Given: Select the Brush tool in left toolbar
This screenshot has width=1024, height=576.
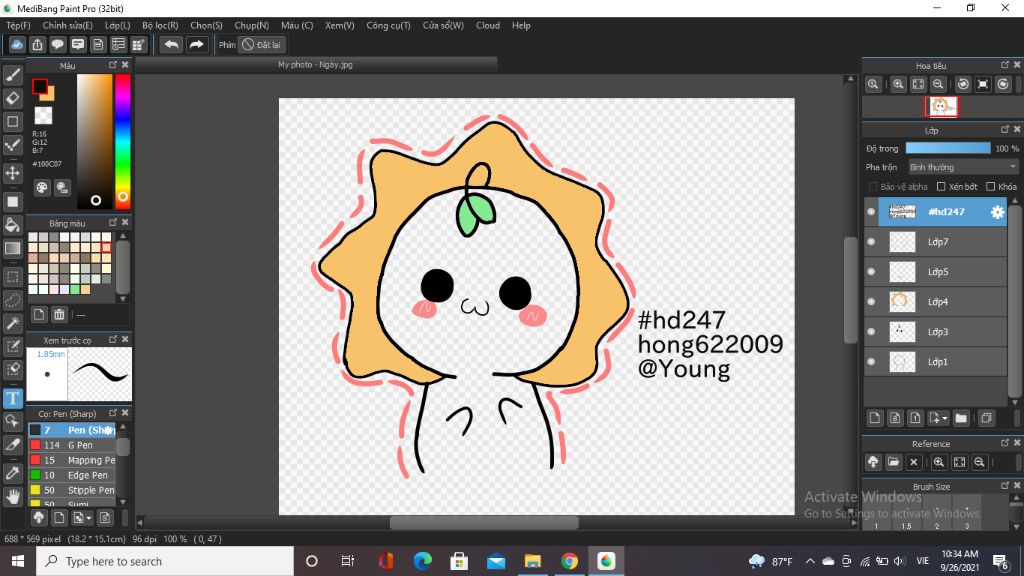Looking at the screenshot, I should click(12, 74).
